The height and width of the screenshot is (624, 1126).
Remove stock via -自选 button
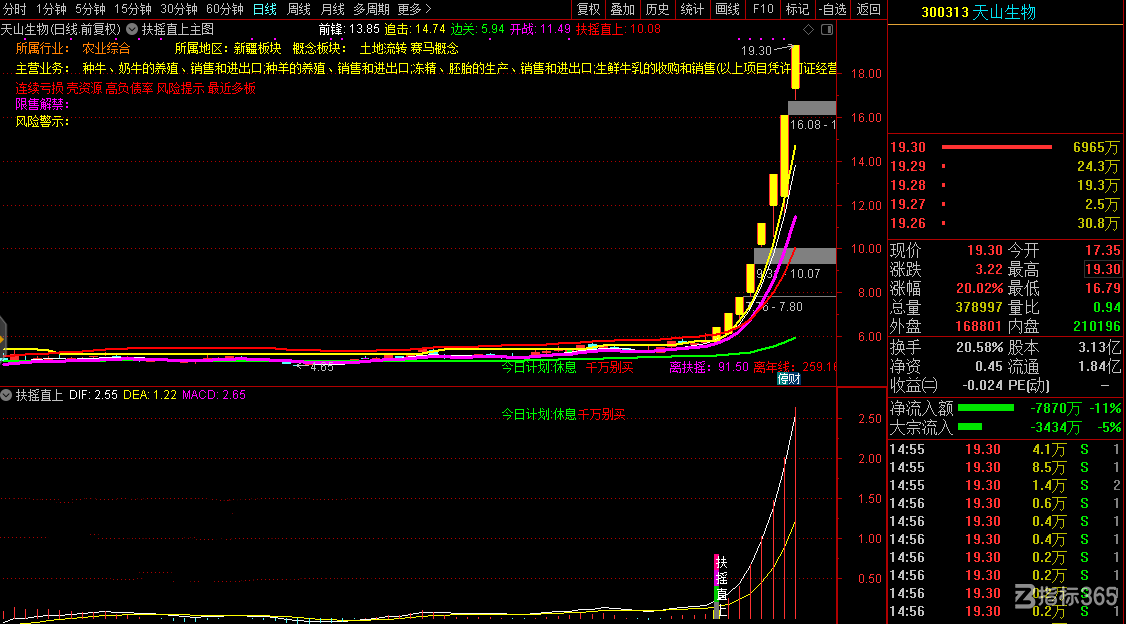pos(833,9)
